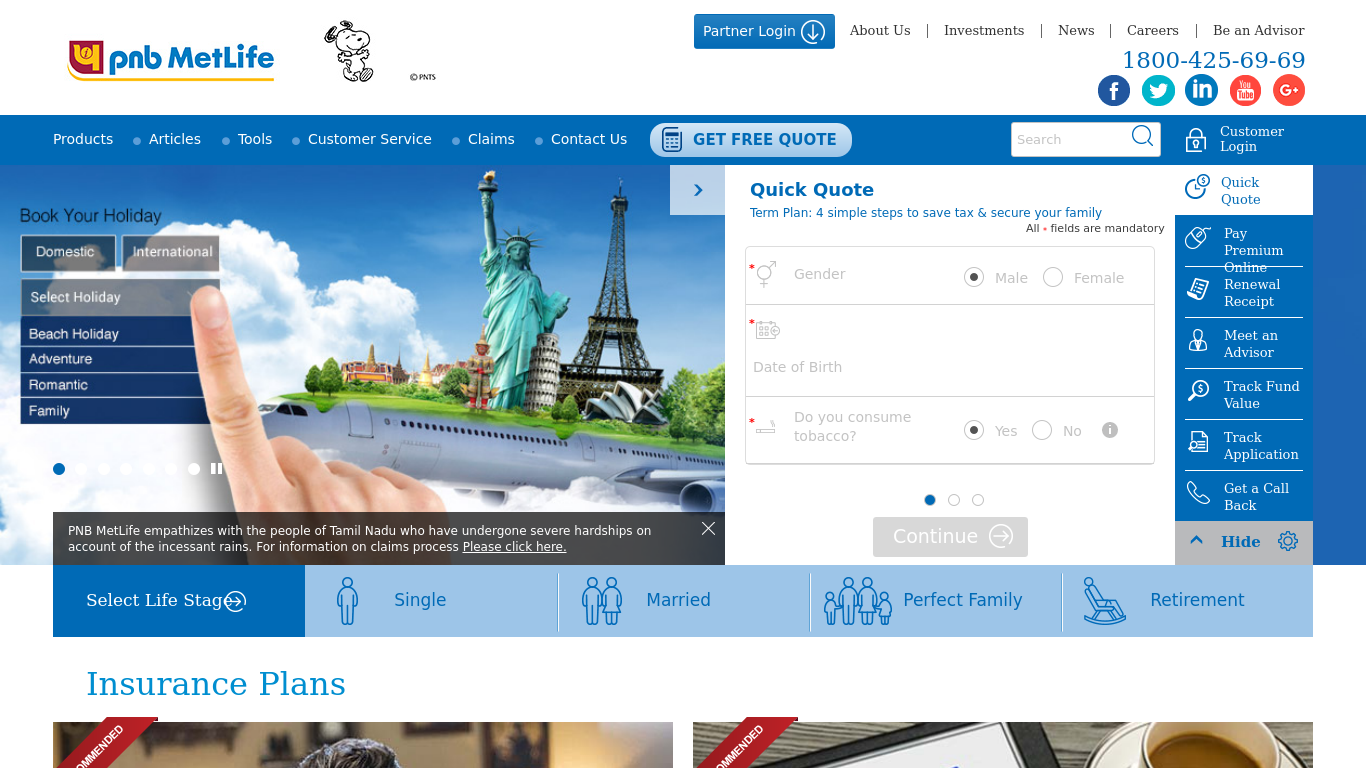Click the Track Application document icon
This screenshot has height=768, width=1366.
pos(1197,442)
